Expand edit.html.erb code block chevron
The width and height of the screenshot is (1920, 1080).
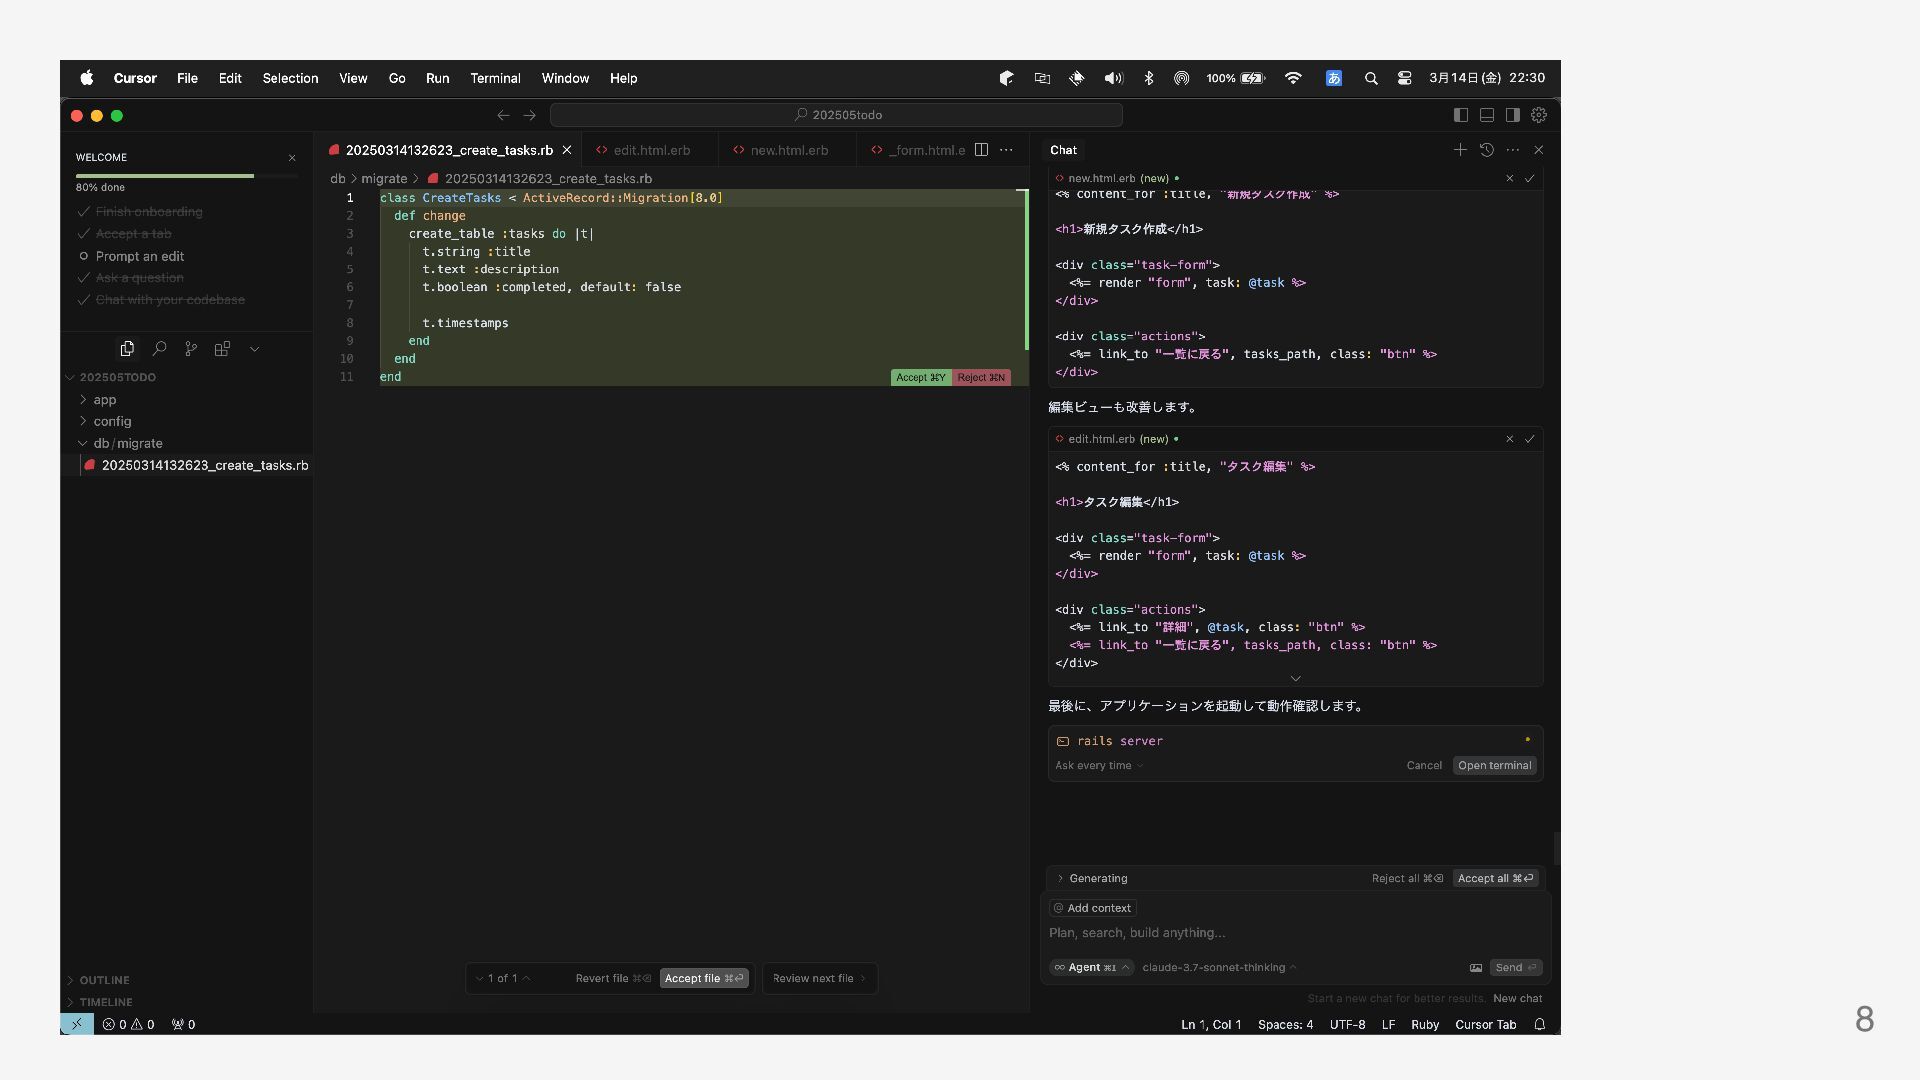coord(1296,678)
